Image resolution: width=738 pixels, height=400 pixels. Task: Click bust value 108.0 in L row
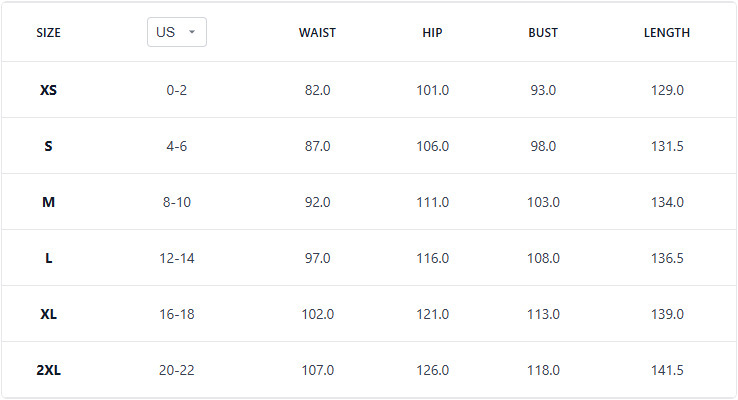[543, 258]
